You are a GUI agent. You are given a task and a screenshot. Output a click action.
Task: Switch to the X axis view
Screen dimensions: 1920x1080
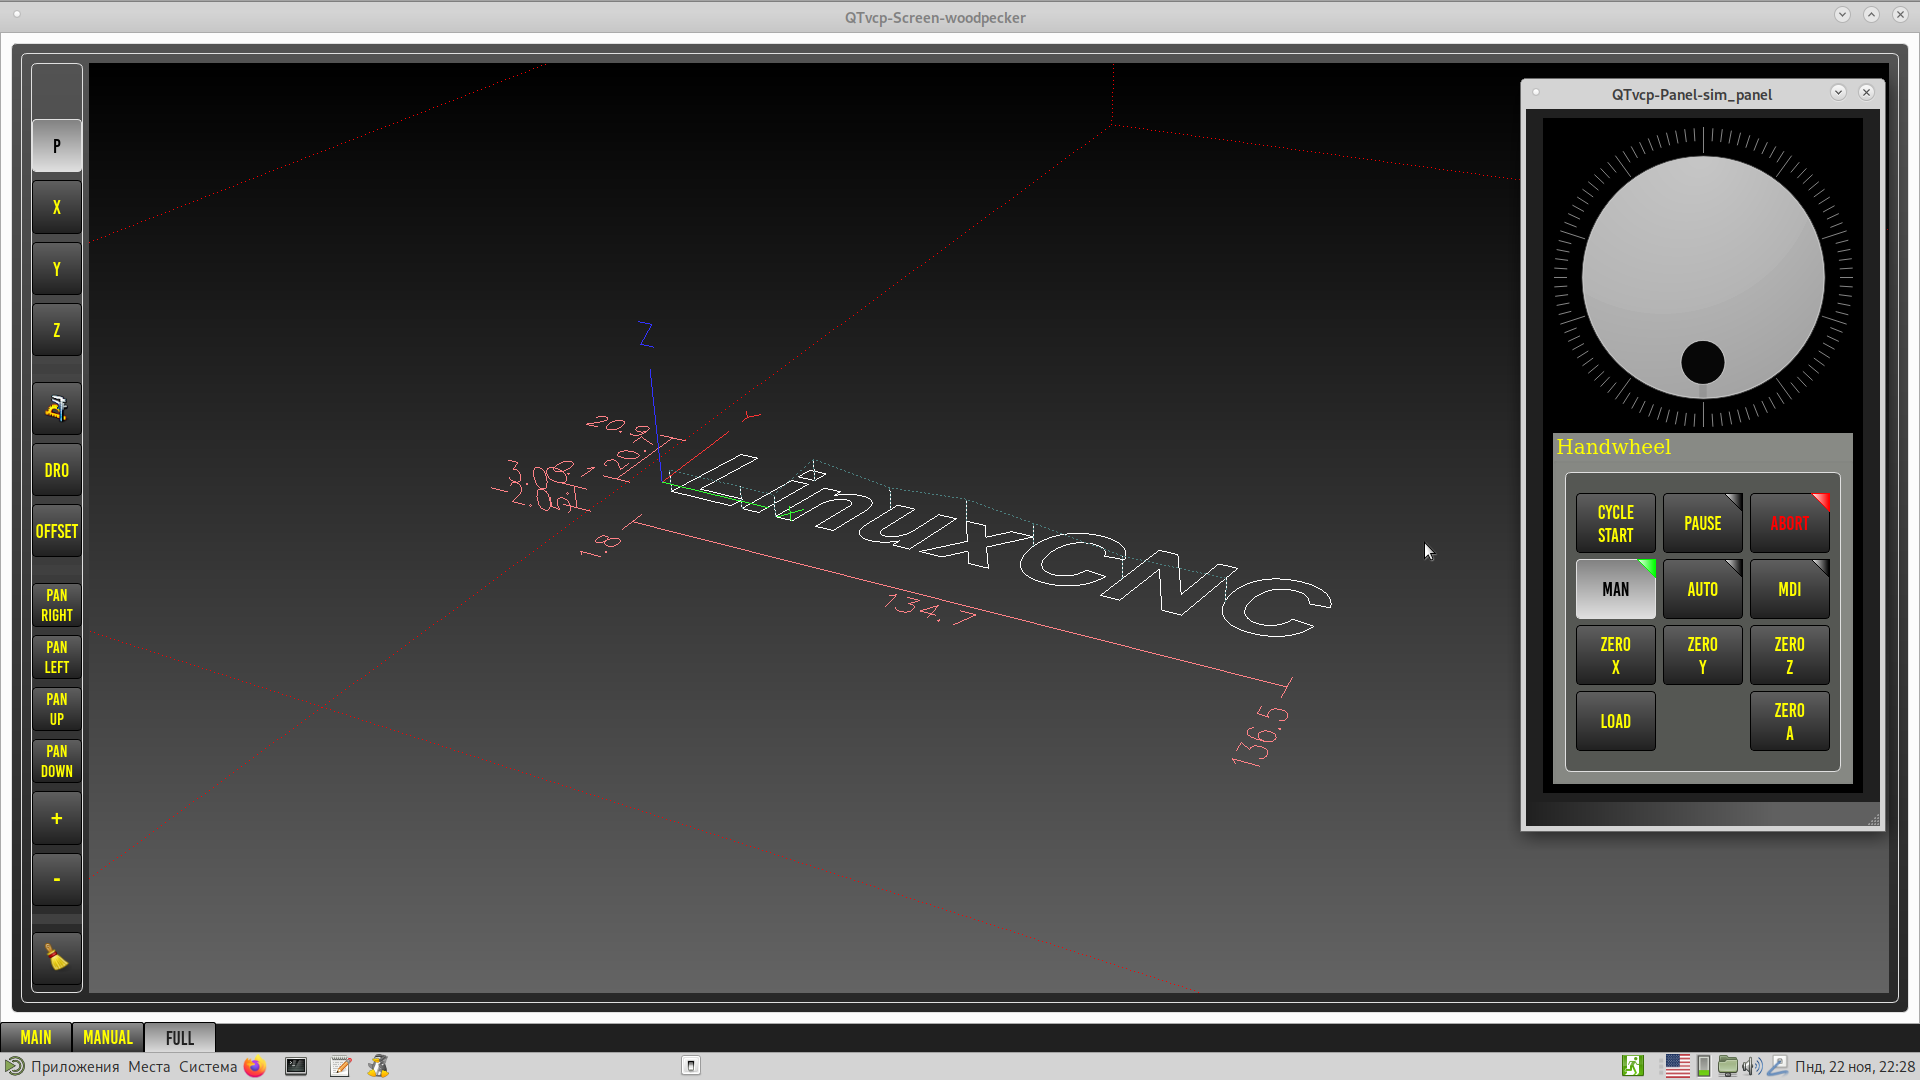pyautogui.click(x=57, y=207)
